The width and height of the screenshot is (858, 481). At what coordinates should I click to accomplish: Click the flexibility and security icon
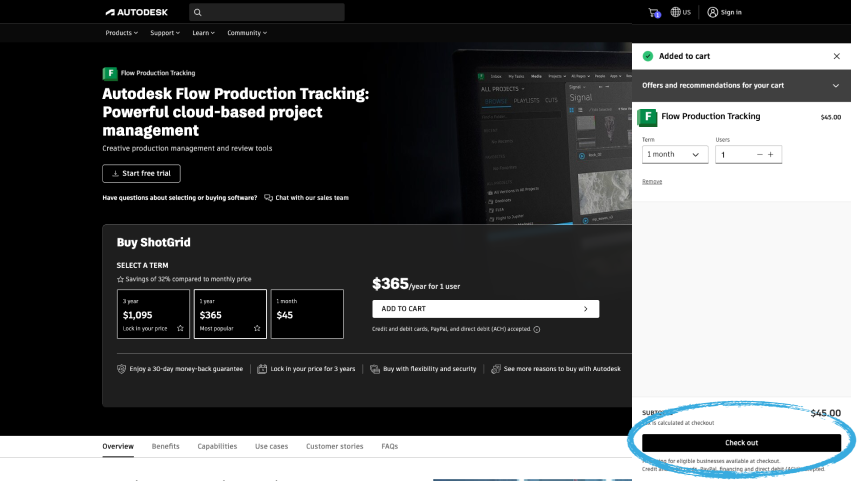375,369
